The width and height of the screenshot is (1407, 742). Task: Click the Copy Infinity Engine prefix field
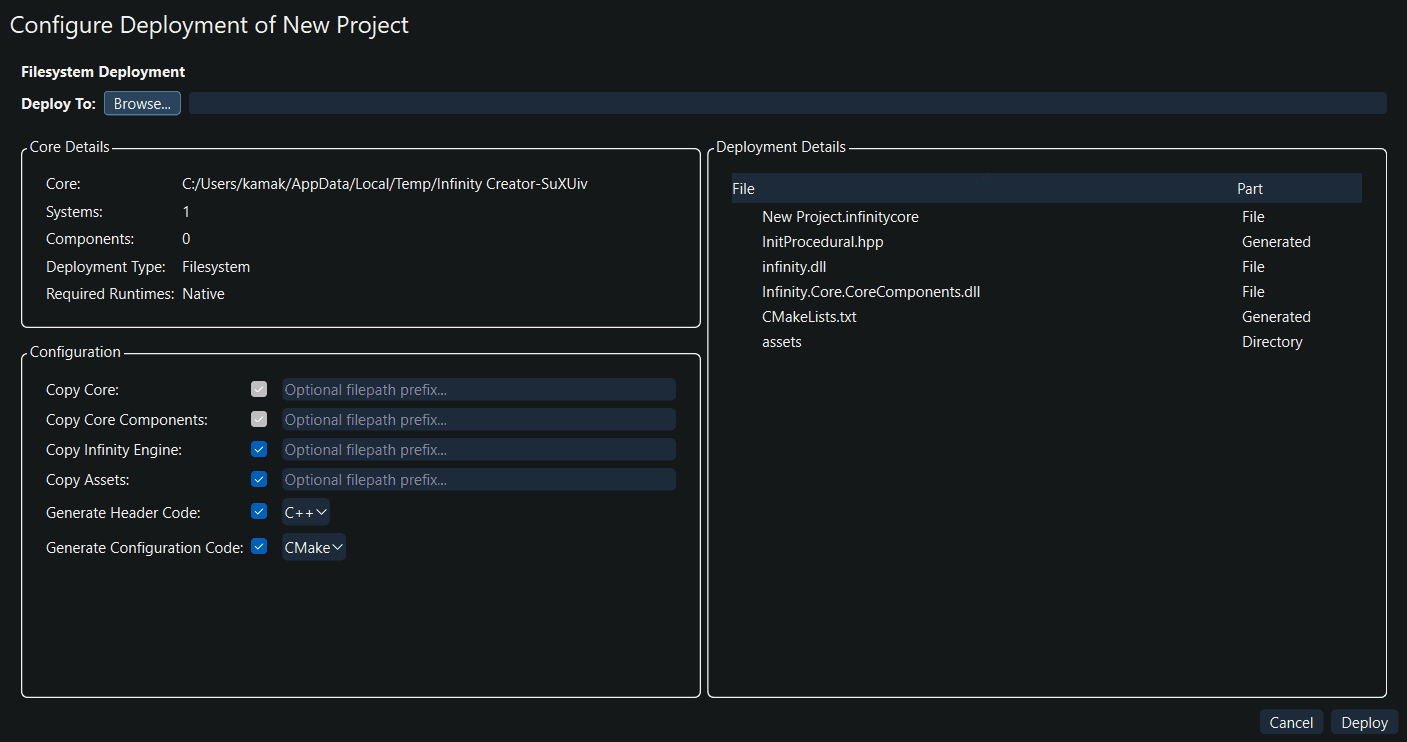click(x=477, y=449)
